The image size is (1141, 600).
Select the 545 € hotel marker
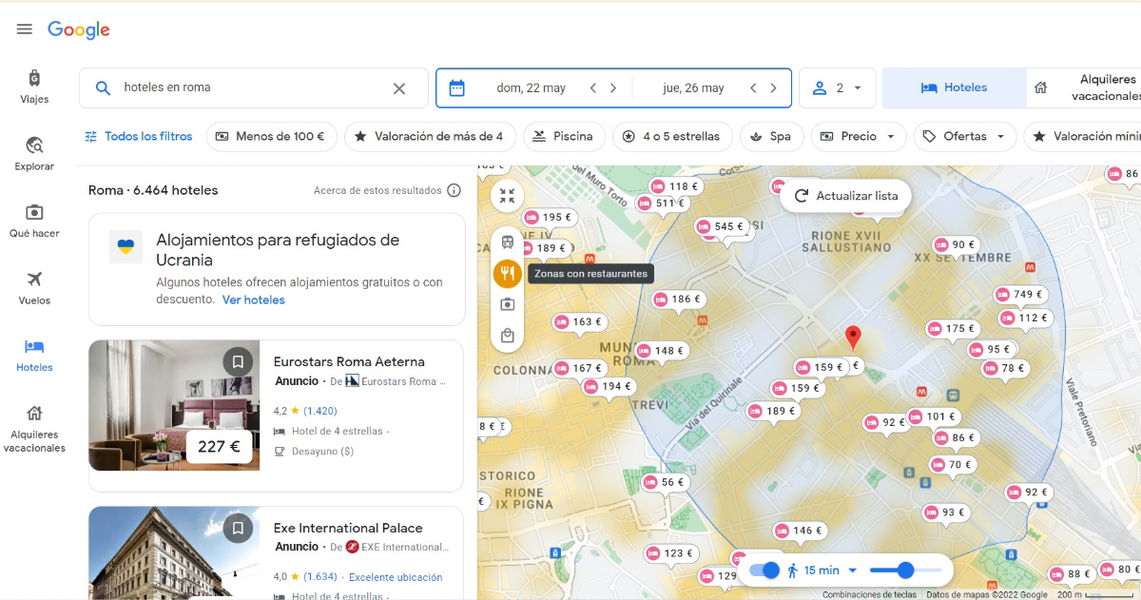point(722,227)
